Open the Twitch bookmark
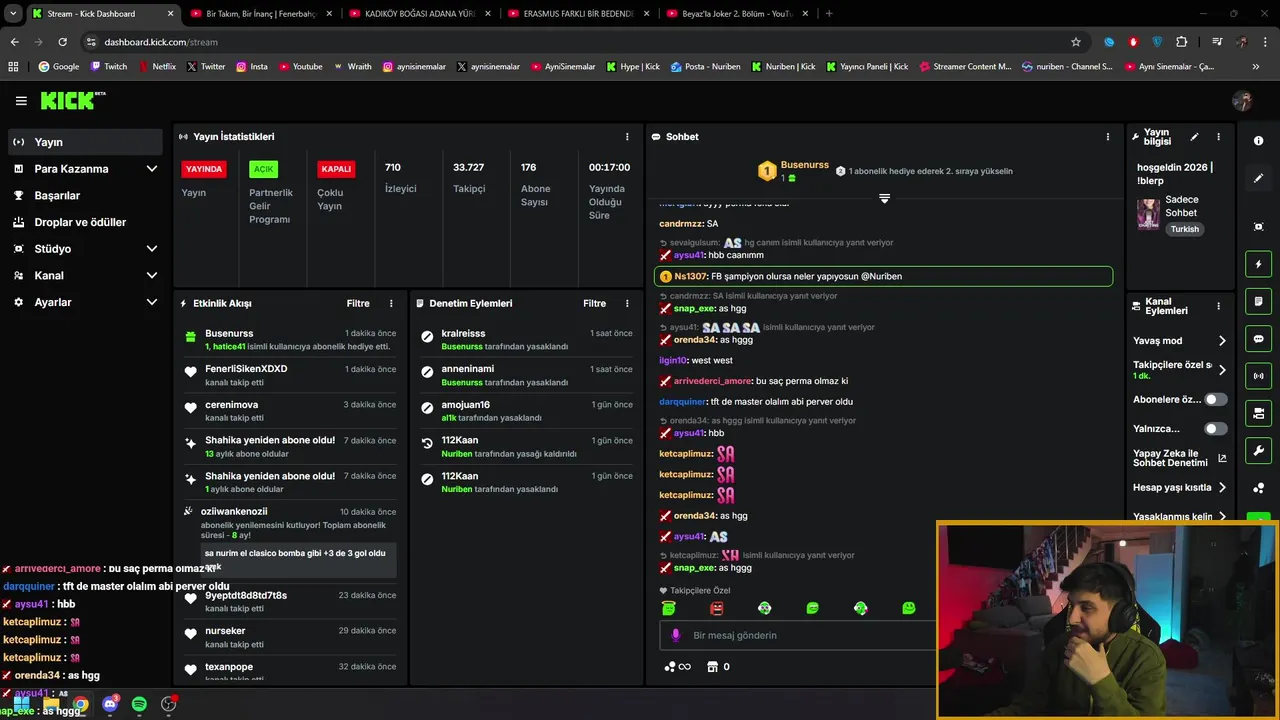The image size is (1280, 720). pyautogui.click(x=109, y=67)
